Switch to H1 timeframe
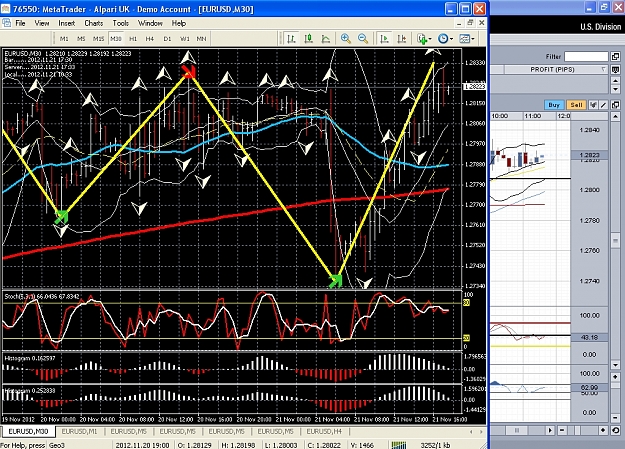Viewport: 625px width, 449px height. (x=133, y=39)
